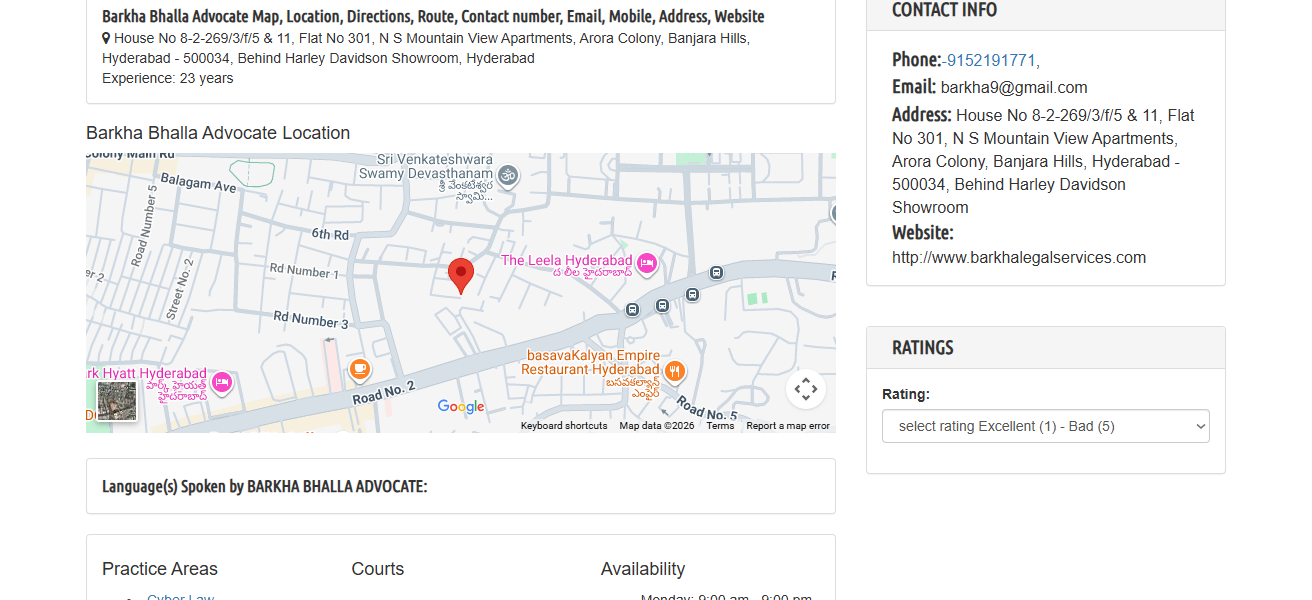The height and width of the screenshot is (600, 1312).
Task: Click the phone number 9152191771 link
Action: (x=992, y=60)
